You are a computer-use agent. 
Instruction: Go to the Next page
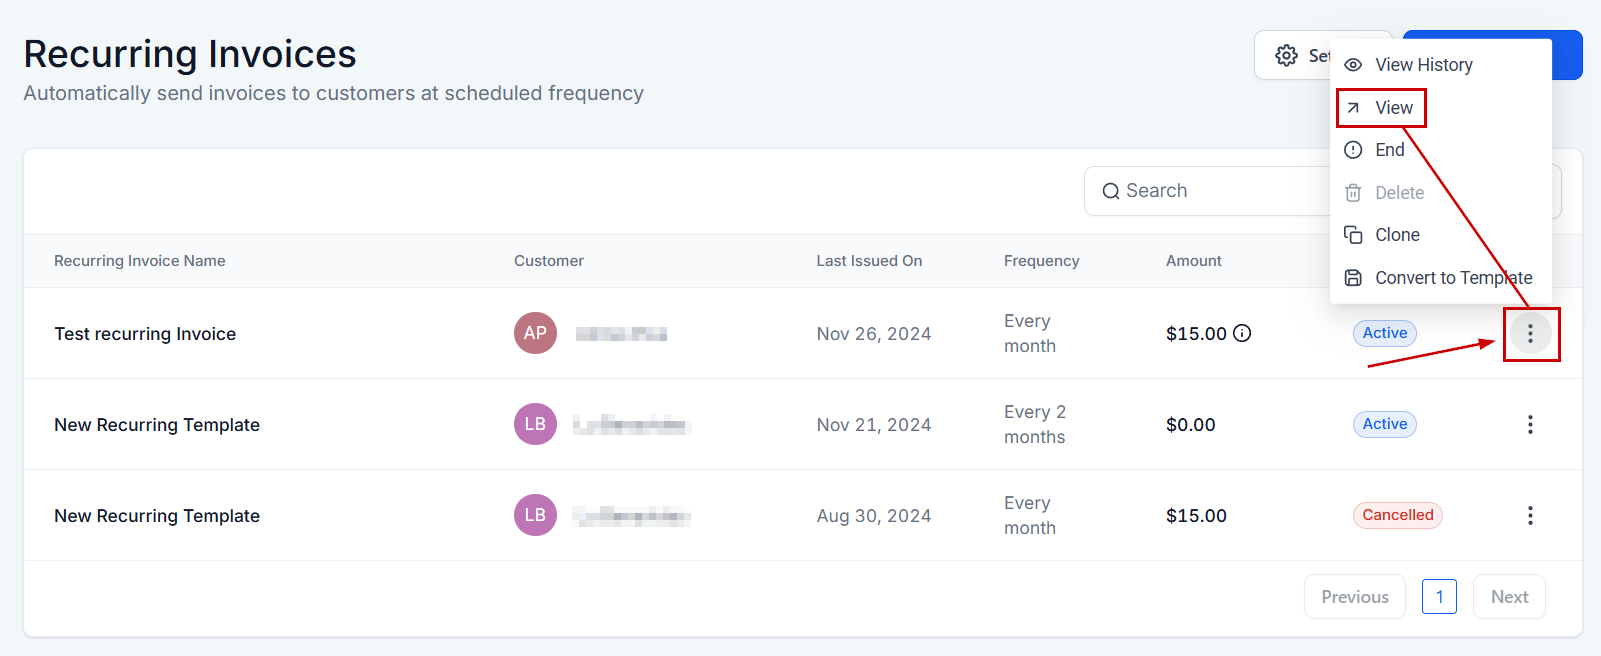(x=1509, y=597)
